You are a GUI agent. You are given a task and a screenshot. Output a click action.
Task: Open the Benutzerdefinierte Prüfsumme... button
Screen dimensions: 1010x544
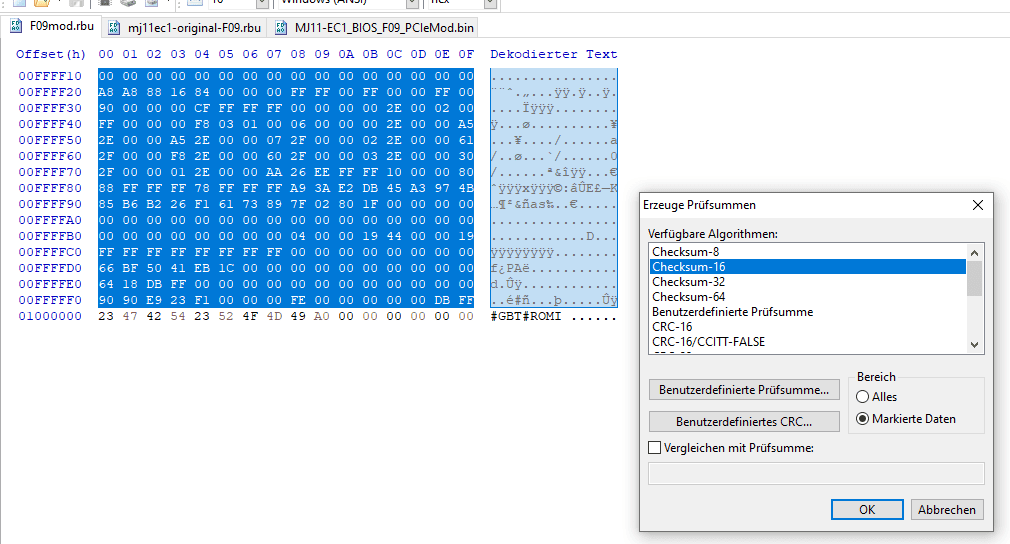[744, 389]
